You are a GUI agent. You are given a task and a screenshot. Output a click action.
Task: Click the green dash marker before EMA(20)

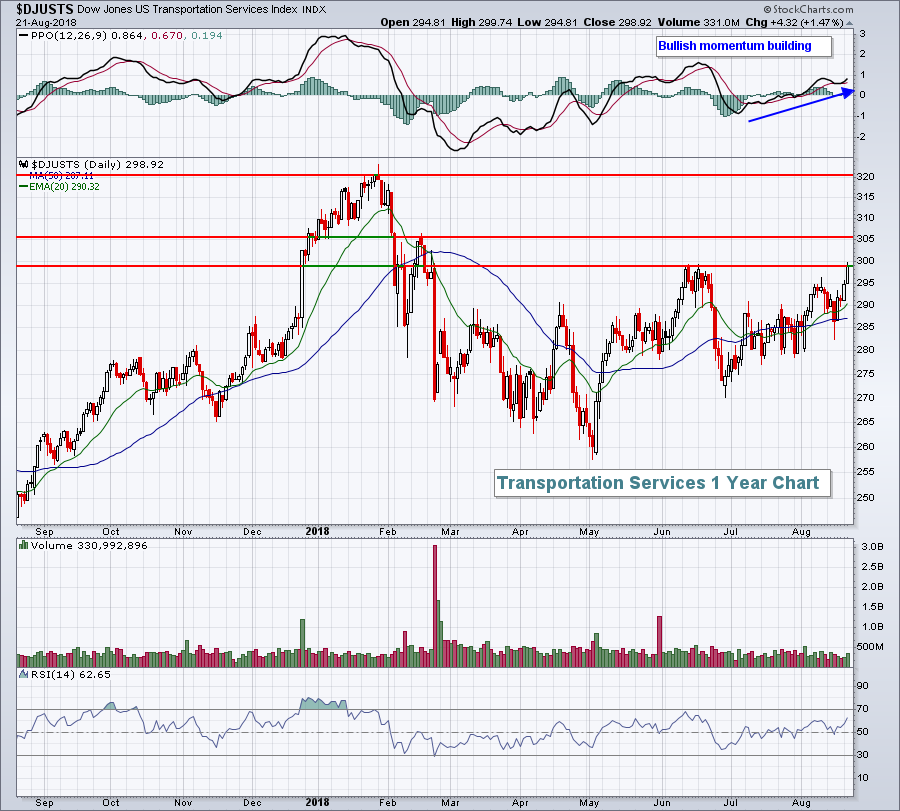click(24, 187)
